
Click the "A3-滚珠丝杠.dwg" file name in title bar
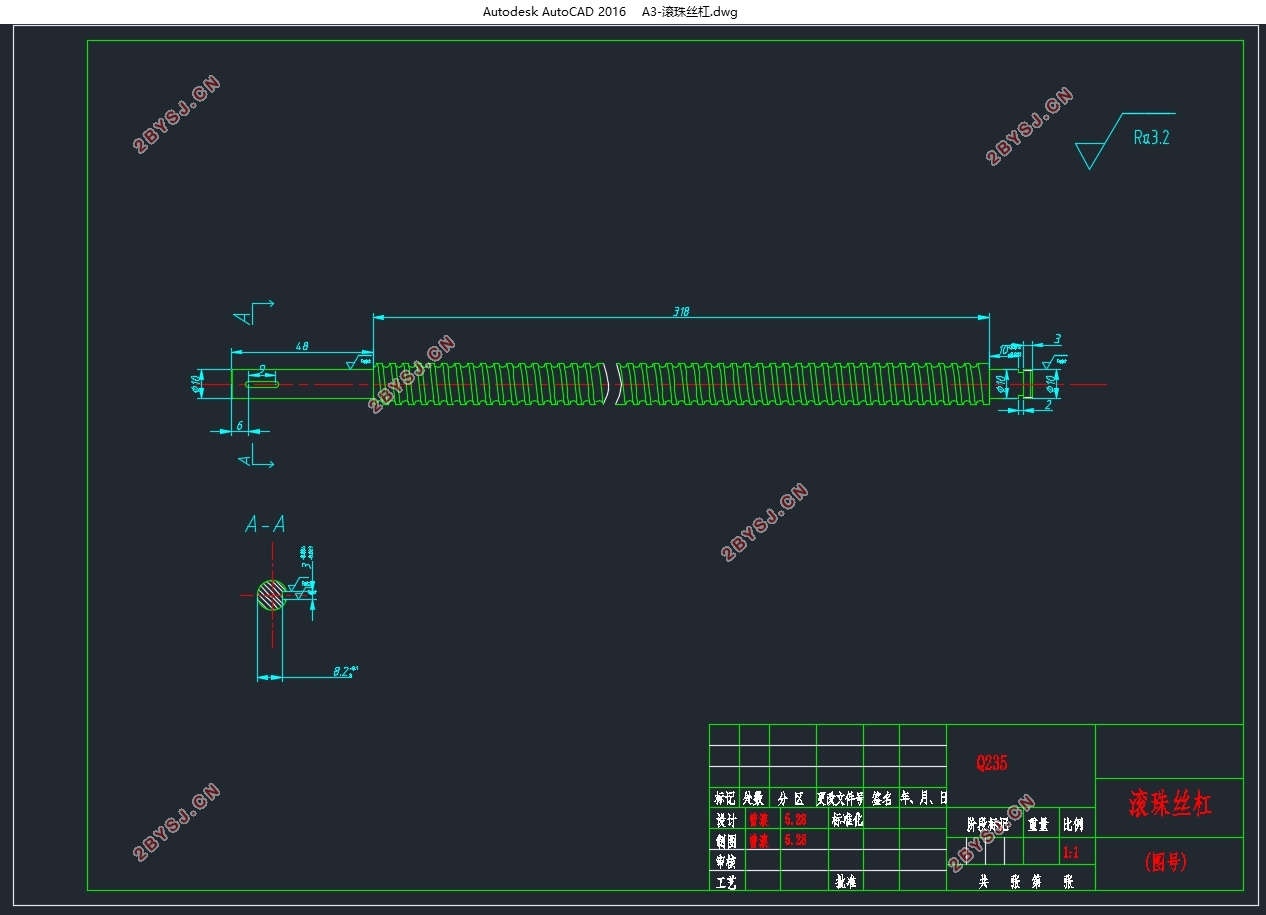690,12
